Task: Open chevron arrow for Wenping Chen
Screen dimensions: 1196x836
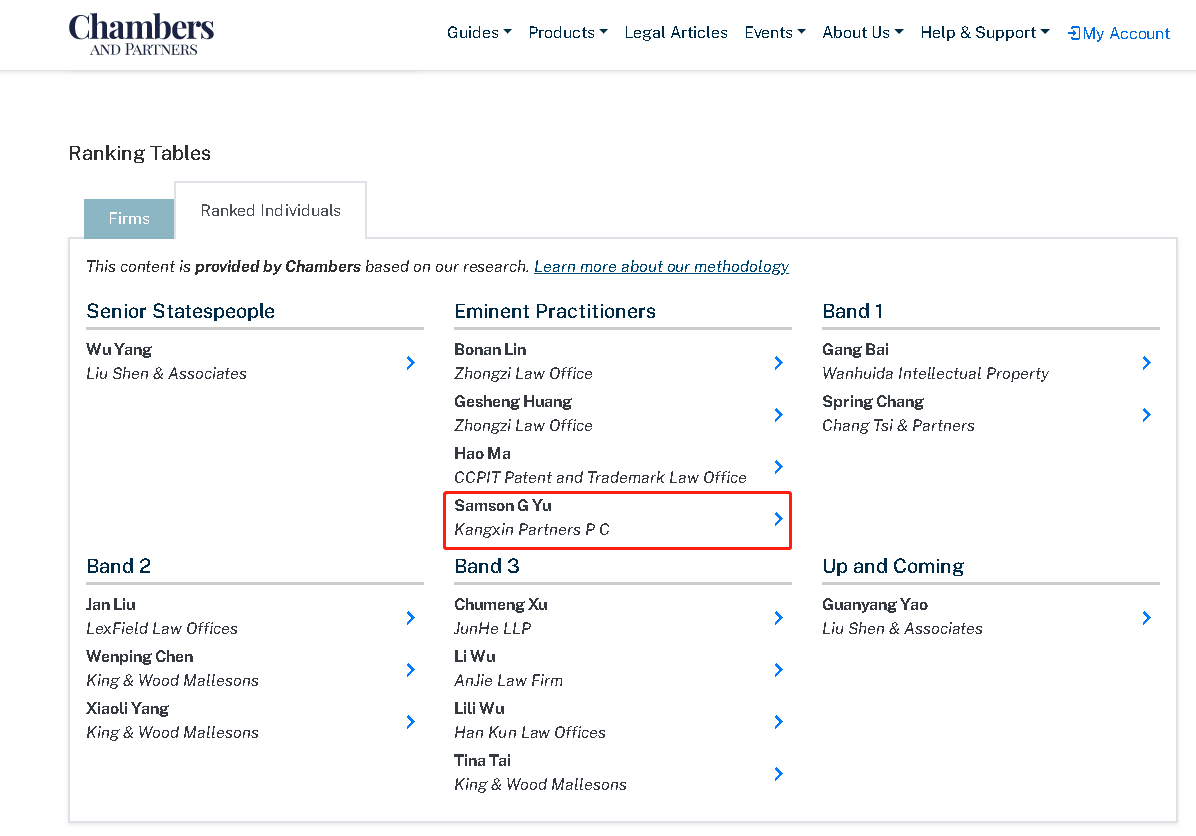Action: tap(410, 670)
